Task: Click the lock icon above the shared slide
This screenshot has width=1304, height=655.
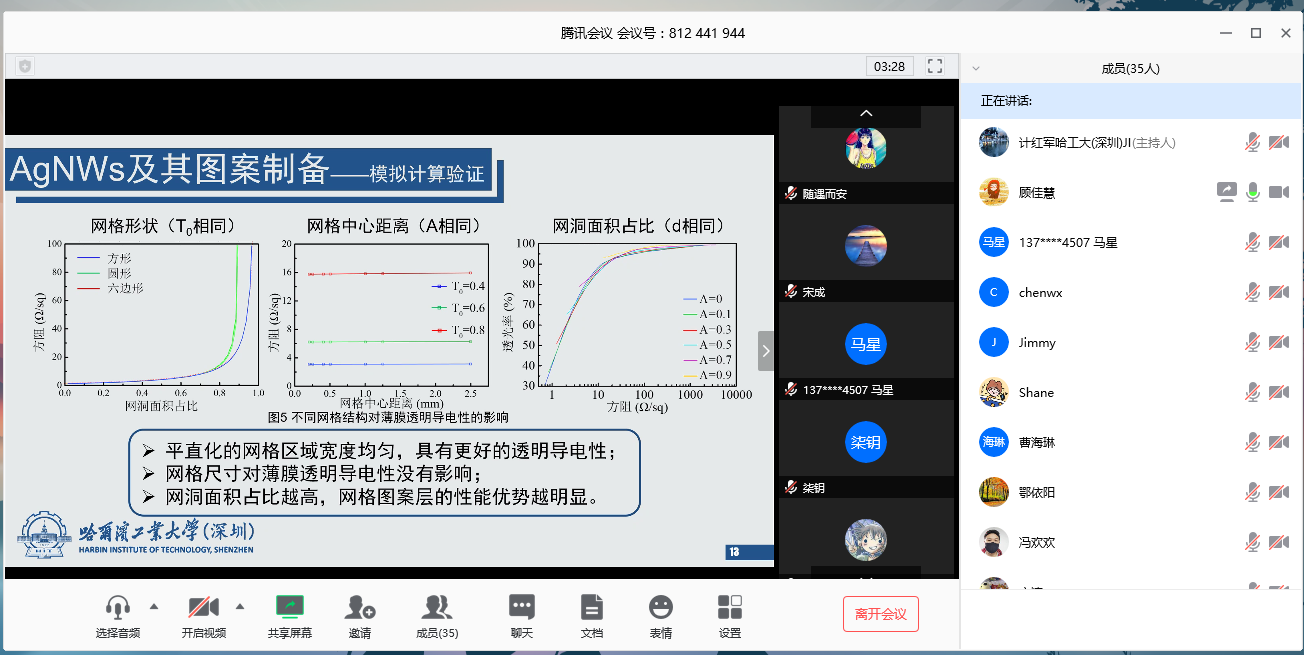Action: point(22,65)
